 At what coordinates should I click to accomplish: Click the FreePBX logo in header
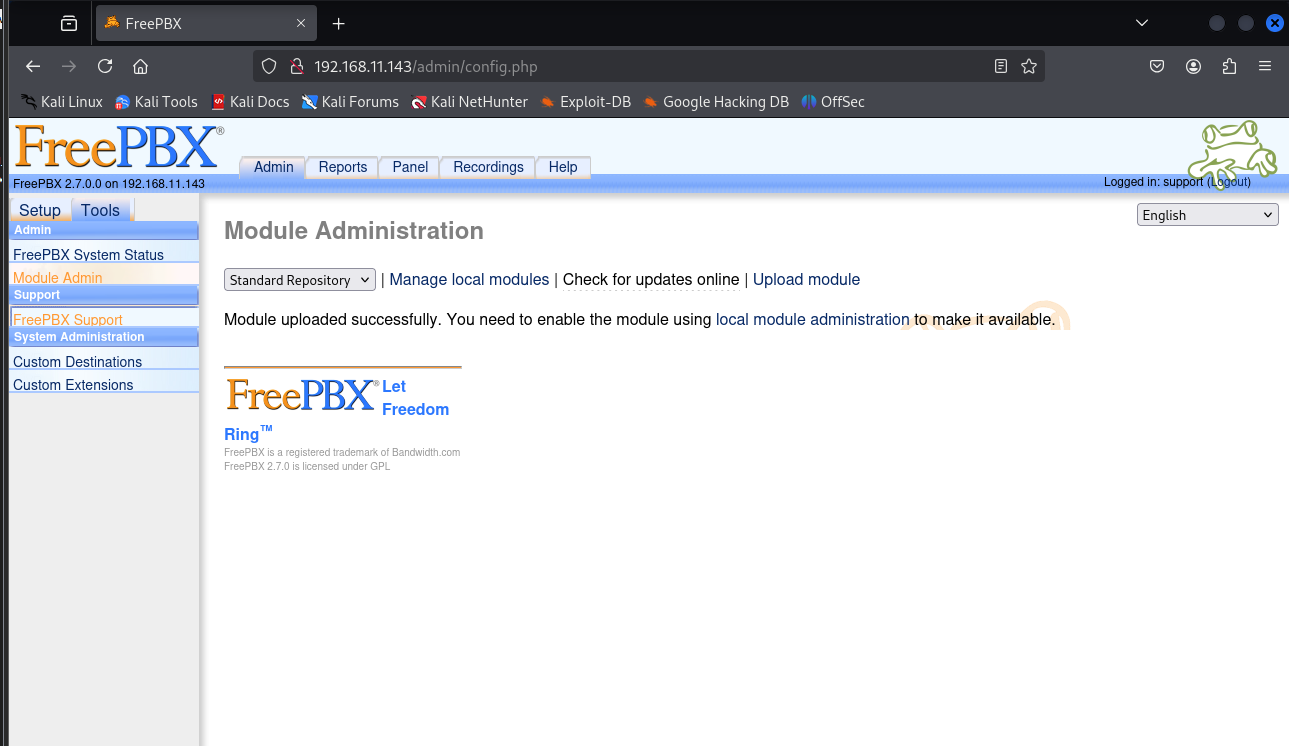(118, 147)
